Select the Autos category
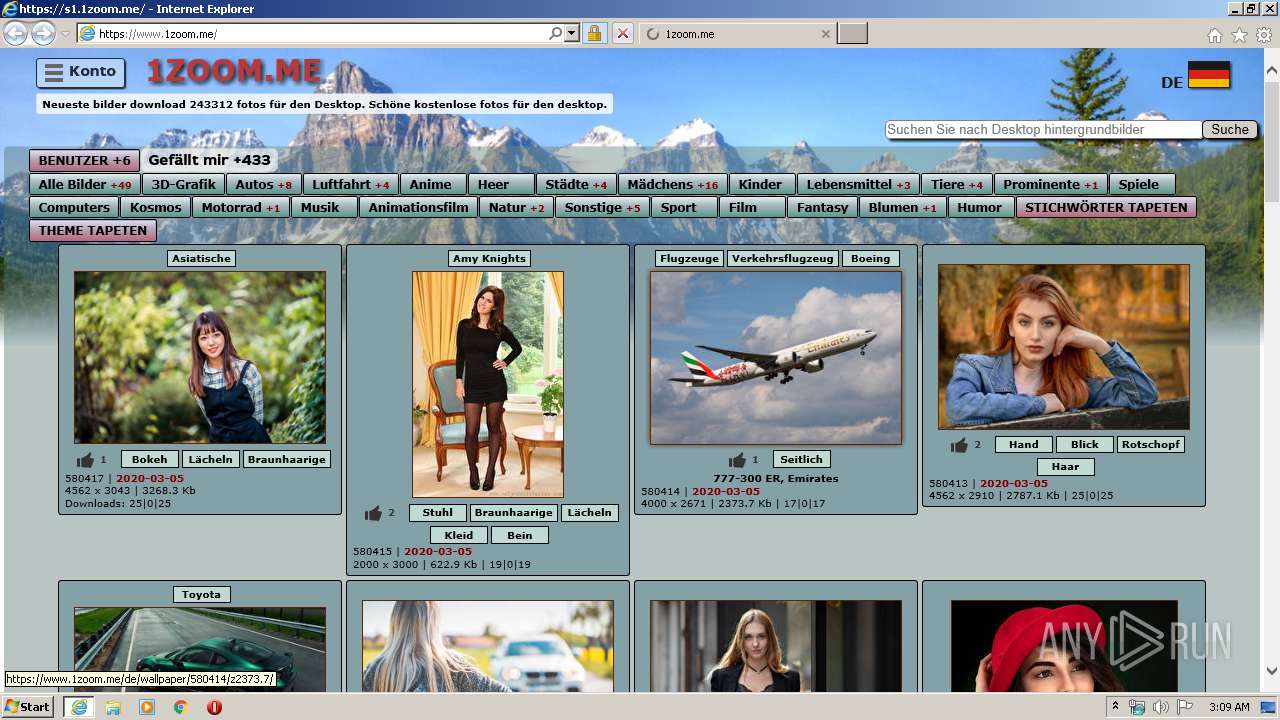Image resolution: width=1280 pixels, height=720 pixels. pos(263,184)
